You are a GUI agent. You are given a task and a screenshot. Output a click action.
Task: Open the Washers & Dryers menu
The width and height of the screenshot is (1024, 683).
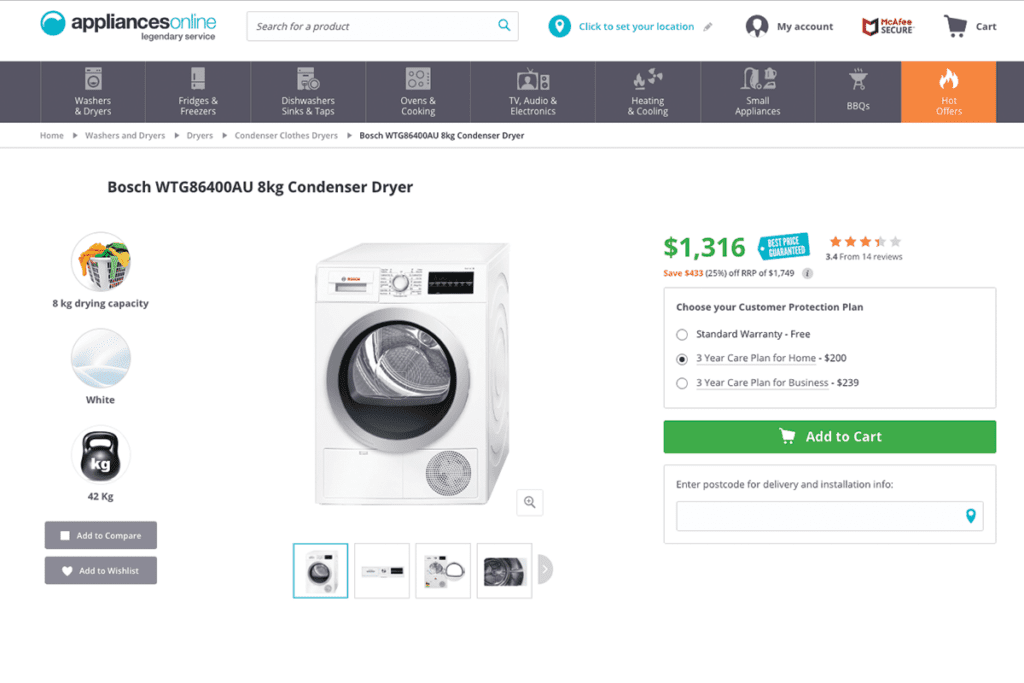pyautogui.click(x=93, y=92)
